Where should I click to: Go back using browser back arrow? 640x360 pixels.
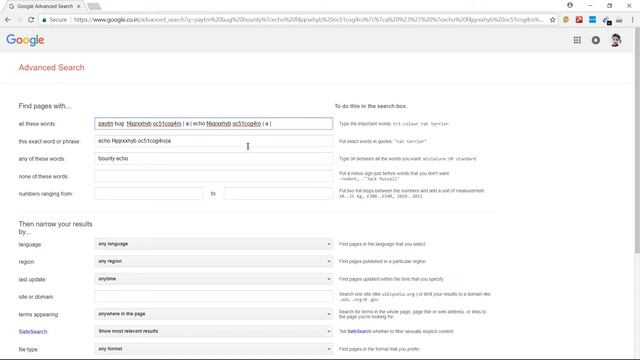coord(8,20)
